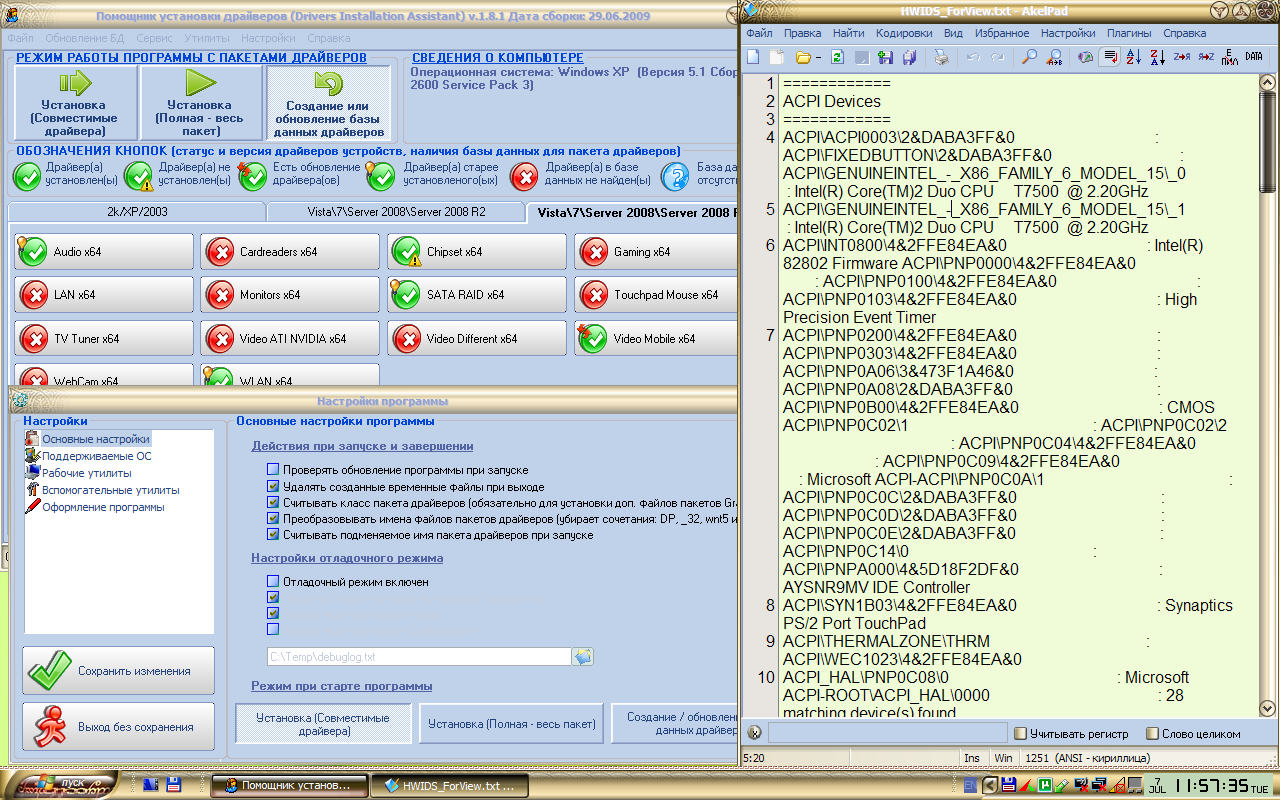Switch to the '2k/XP/2003' tab
The width and height of the screenshot is (1280, 800).
(136, 212)
